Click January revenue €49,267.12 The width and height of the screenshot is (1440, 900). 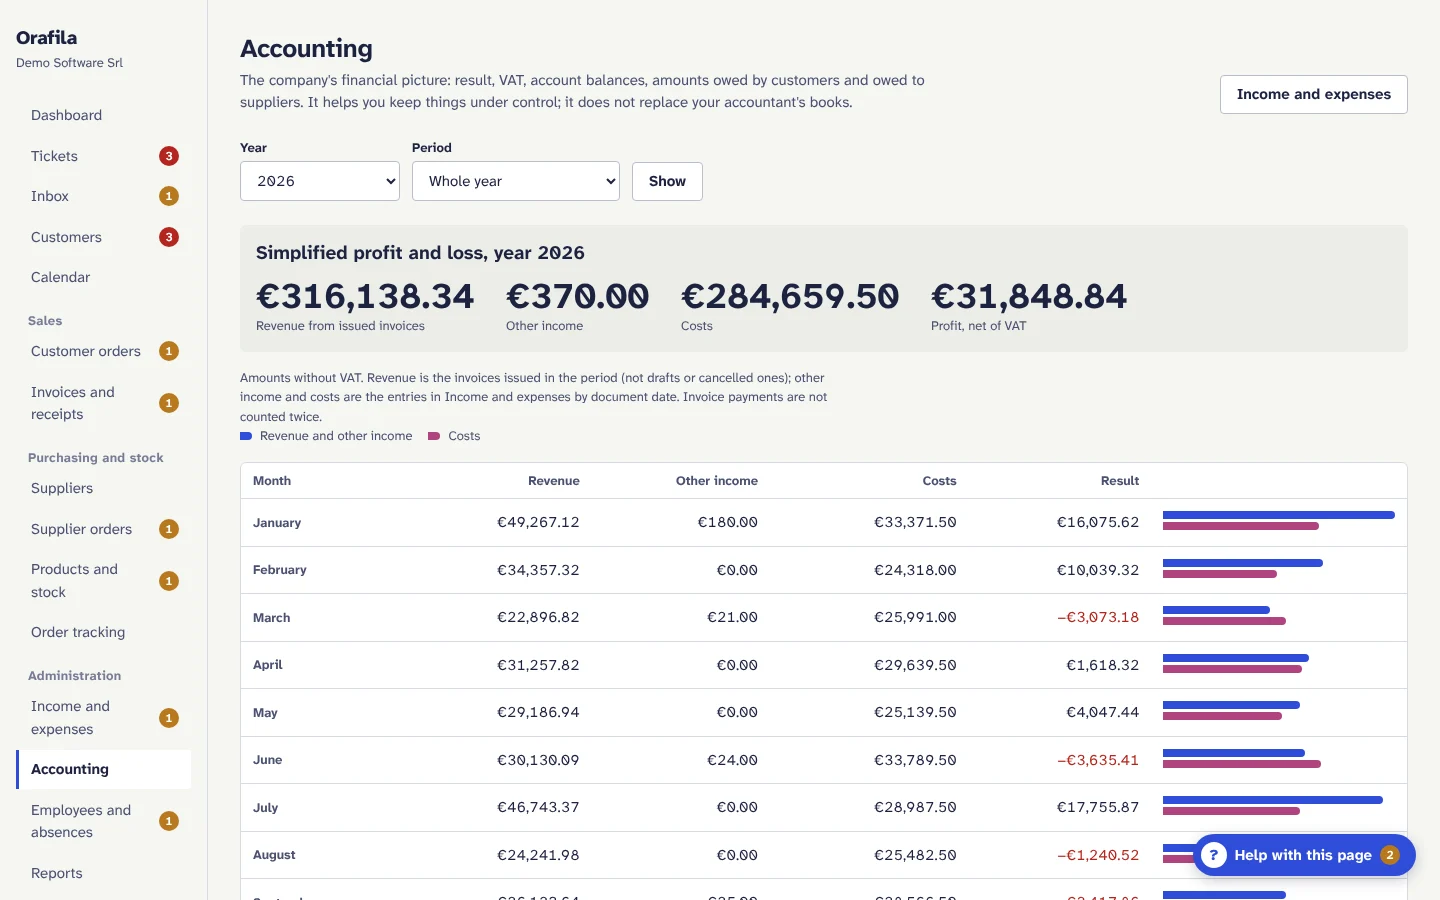tap(538, 522)
